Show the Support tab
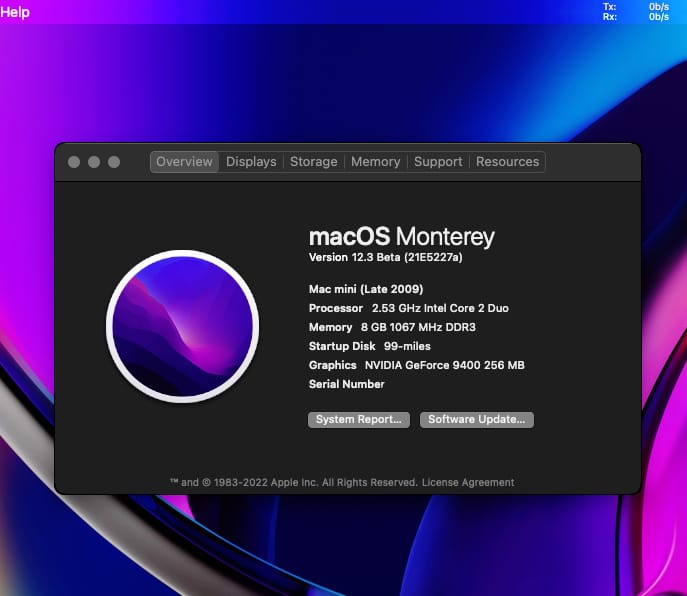Image resolution: width=687 pixels, height=596 pixels. tap(438, 162)
